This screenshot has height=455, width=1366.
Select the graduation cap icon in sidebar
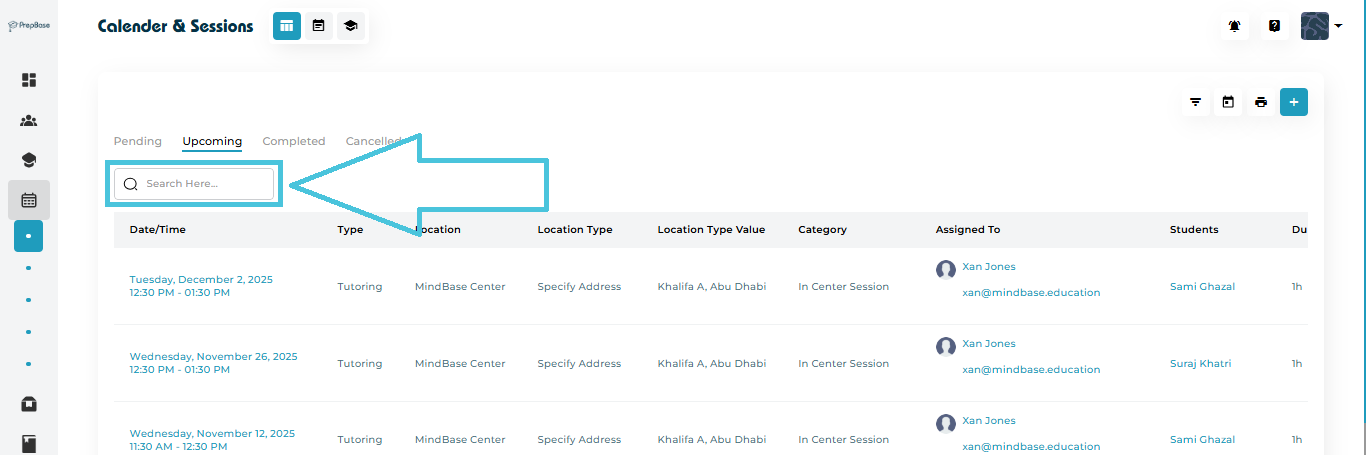(29, 160)
